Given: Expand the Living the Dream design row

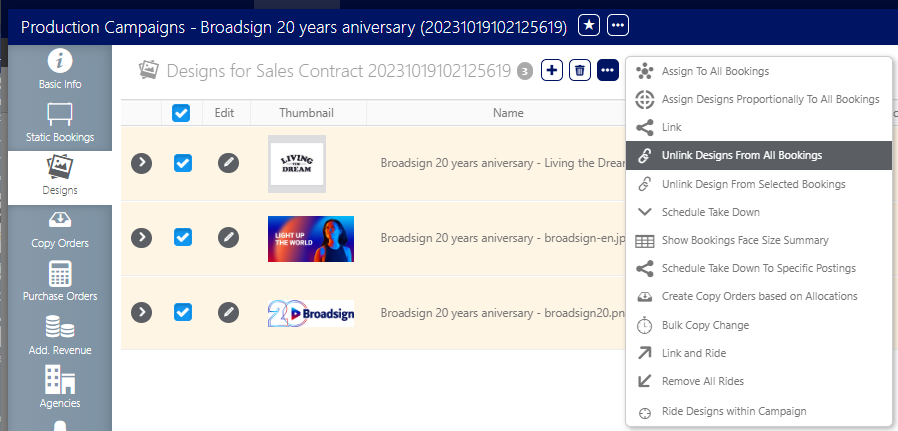Looking at the screenshot, I should pos(141,164).
